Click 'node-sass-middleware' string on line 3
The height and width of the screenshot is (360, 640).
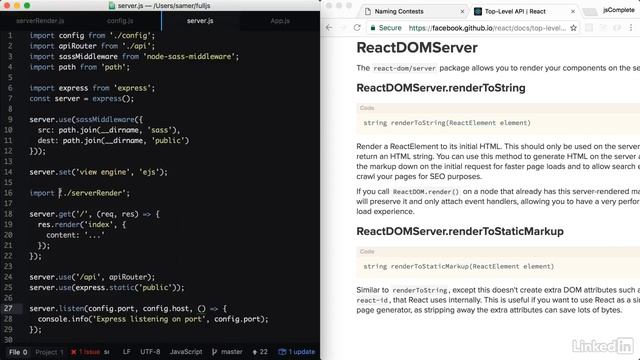(x=189, y=56)
